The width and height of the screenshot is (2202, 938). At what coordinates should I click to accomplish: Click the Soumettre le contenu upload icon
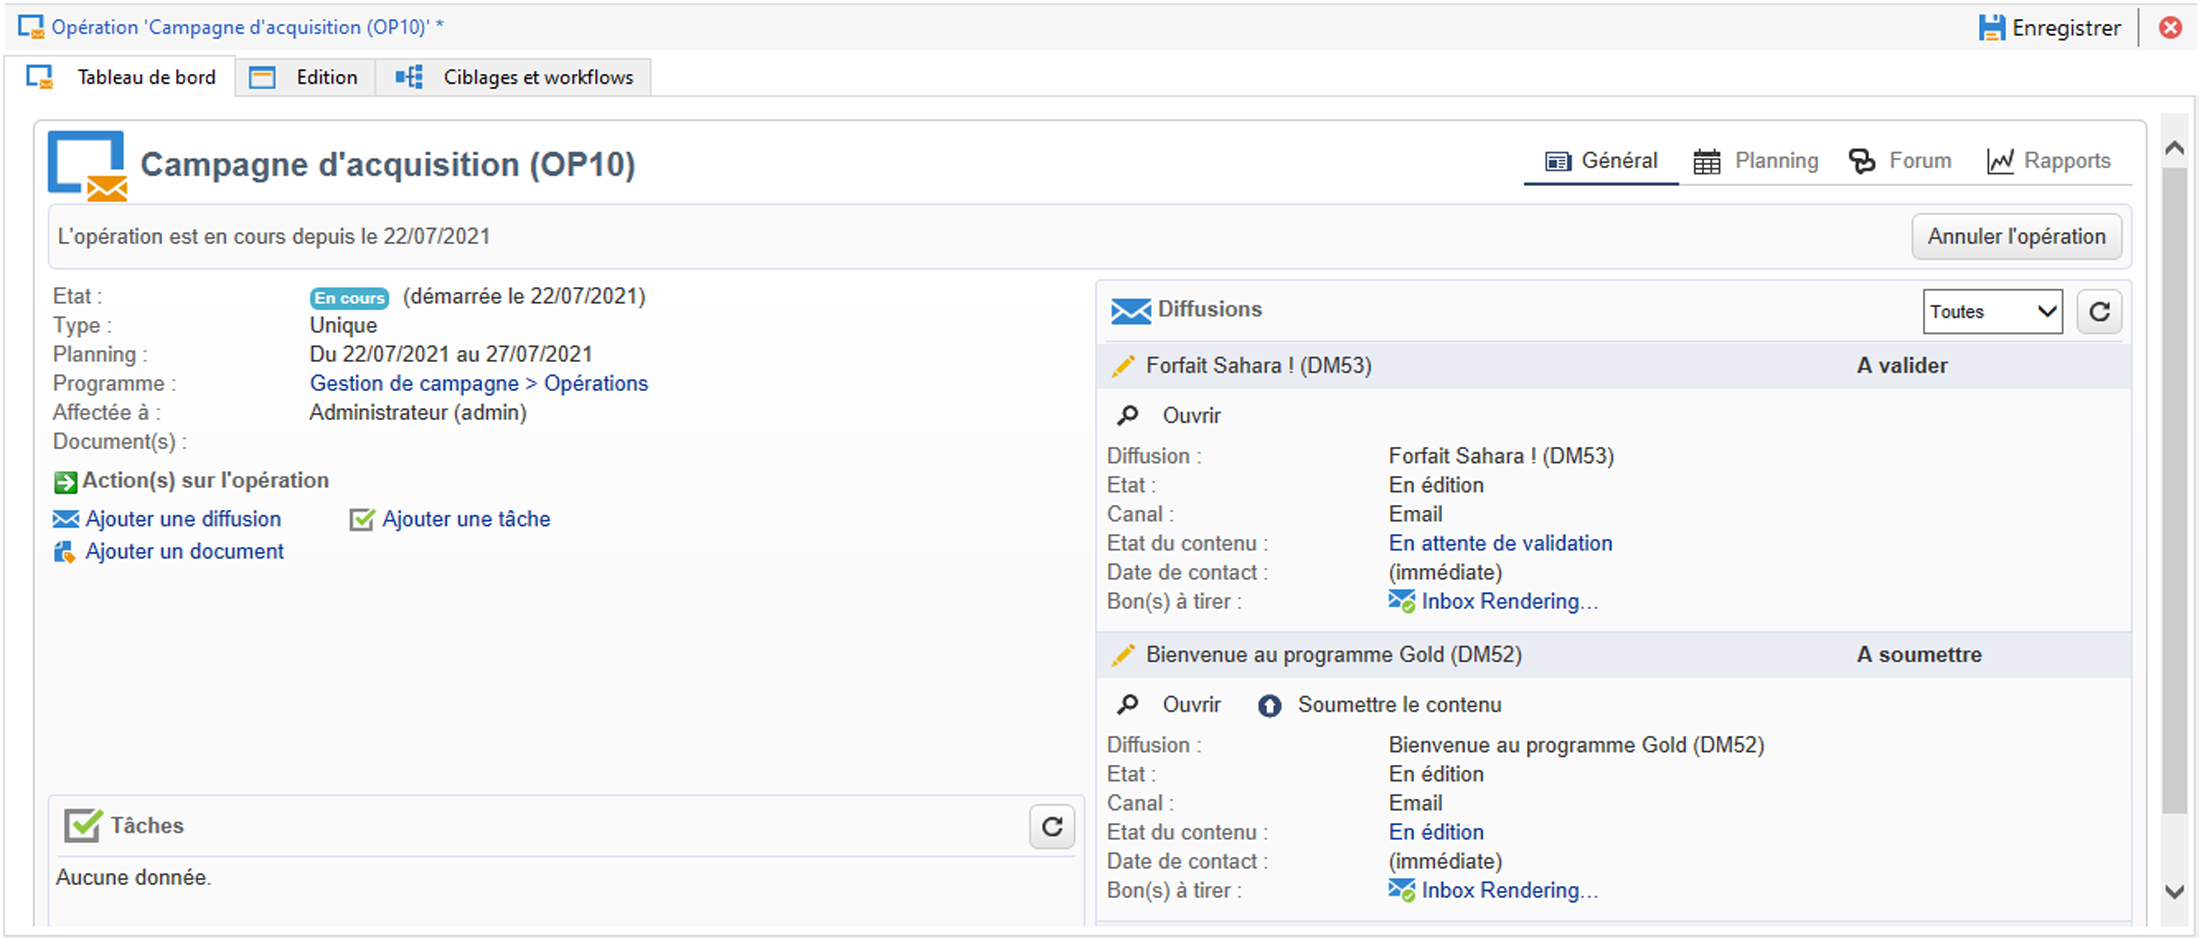(x=1269, y=706)
